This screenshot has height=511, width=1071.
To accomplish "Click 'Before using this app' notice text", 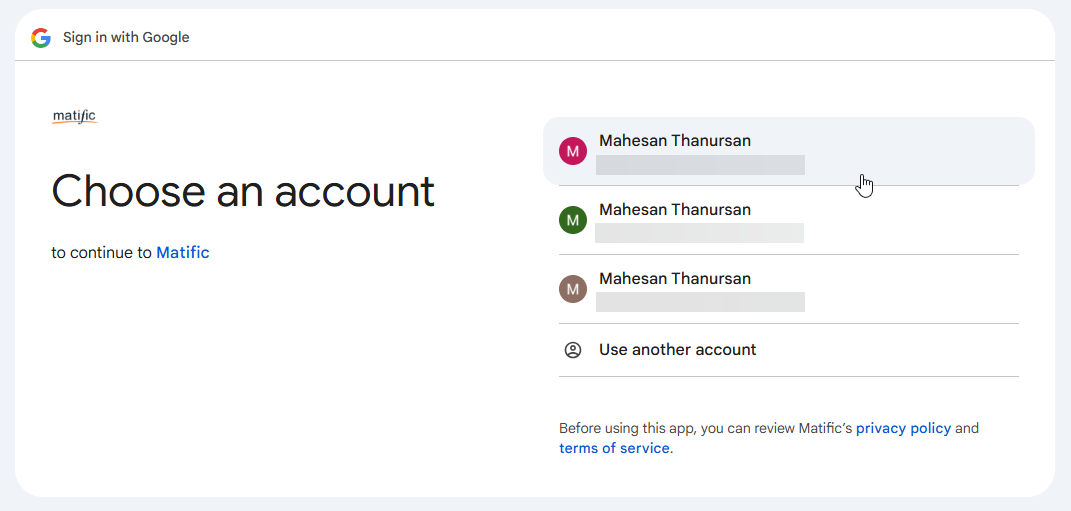I will tap(768, 439).
